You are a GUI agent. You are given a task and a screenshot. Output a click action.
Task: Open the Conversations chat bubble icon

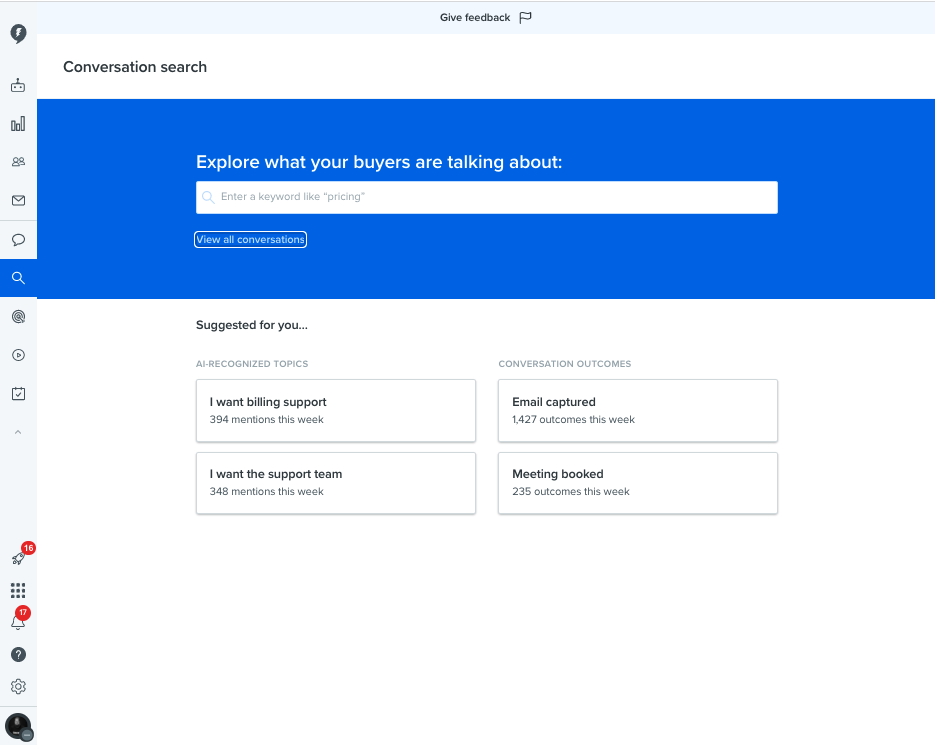pyautogui.click(x=18, y=240)
